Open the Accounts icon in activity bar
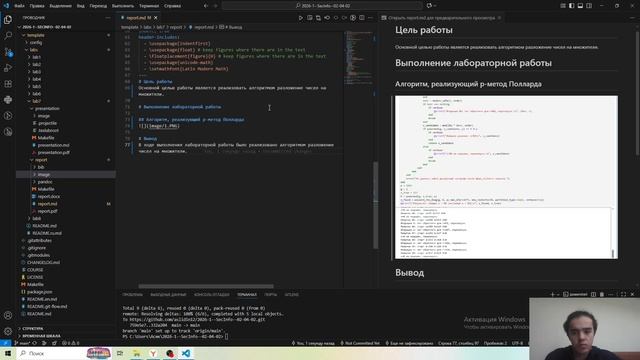Screen dimensions: 640x360 click(x=8, y=315)
